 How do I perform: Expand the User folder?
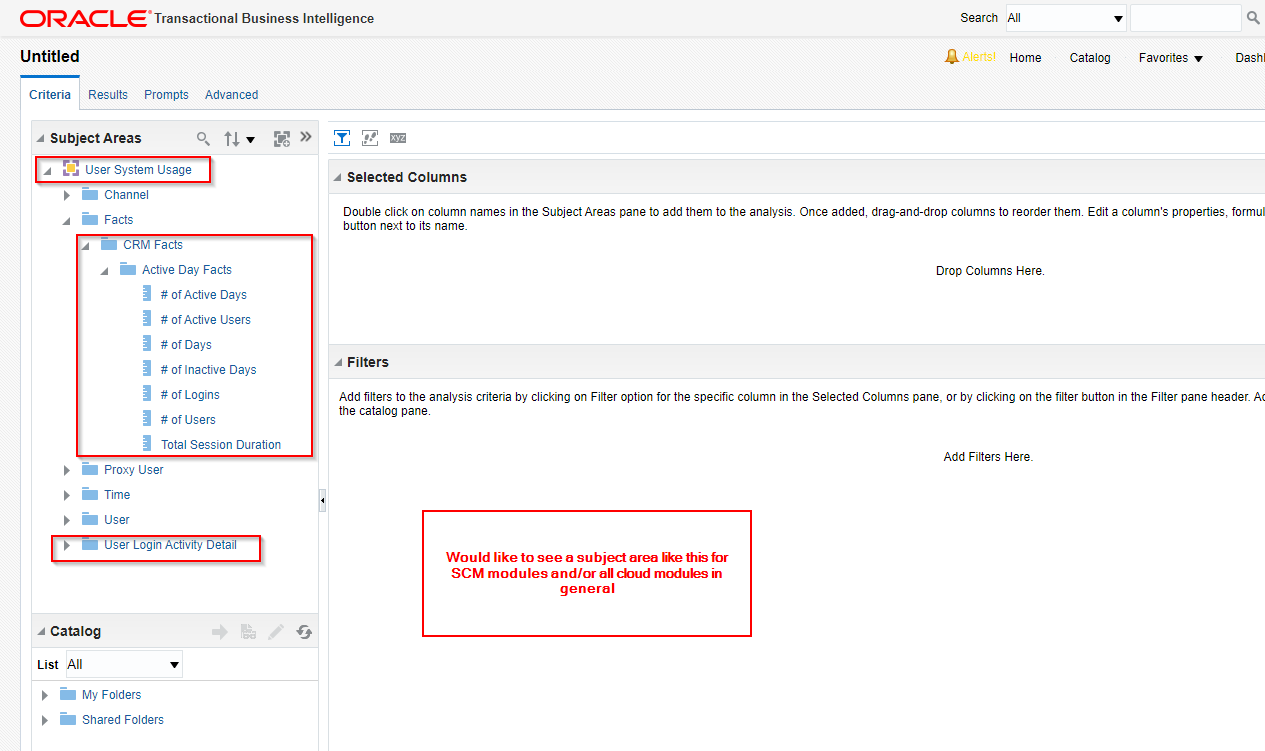[x=67, y=520]
